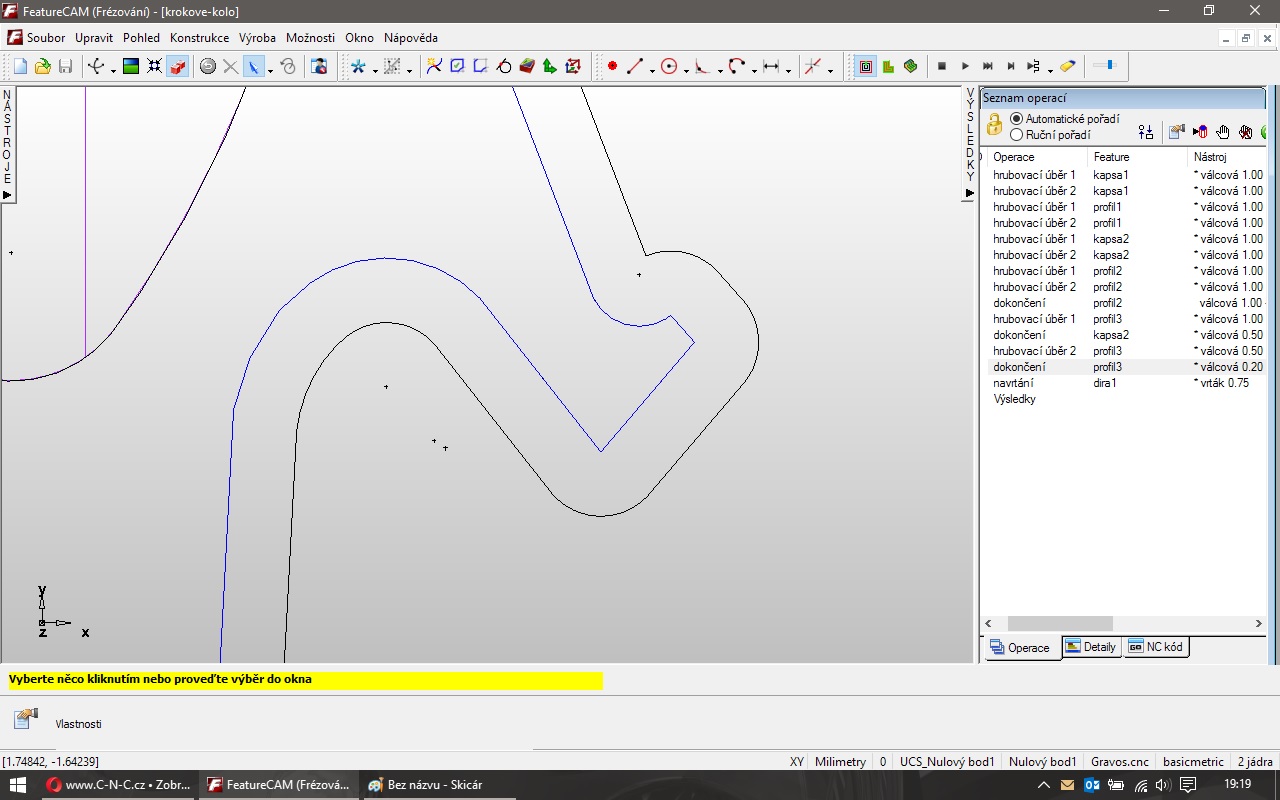
Task: Open dropdown arrow next to line tool
Action: pyautogui.click(x=652, y=70)
